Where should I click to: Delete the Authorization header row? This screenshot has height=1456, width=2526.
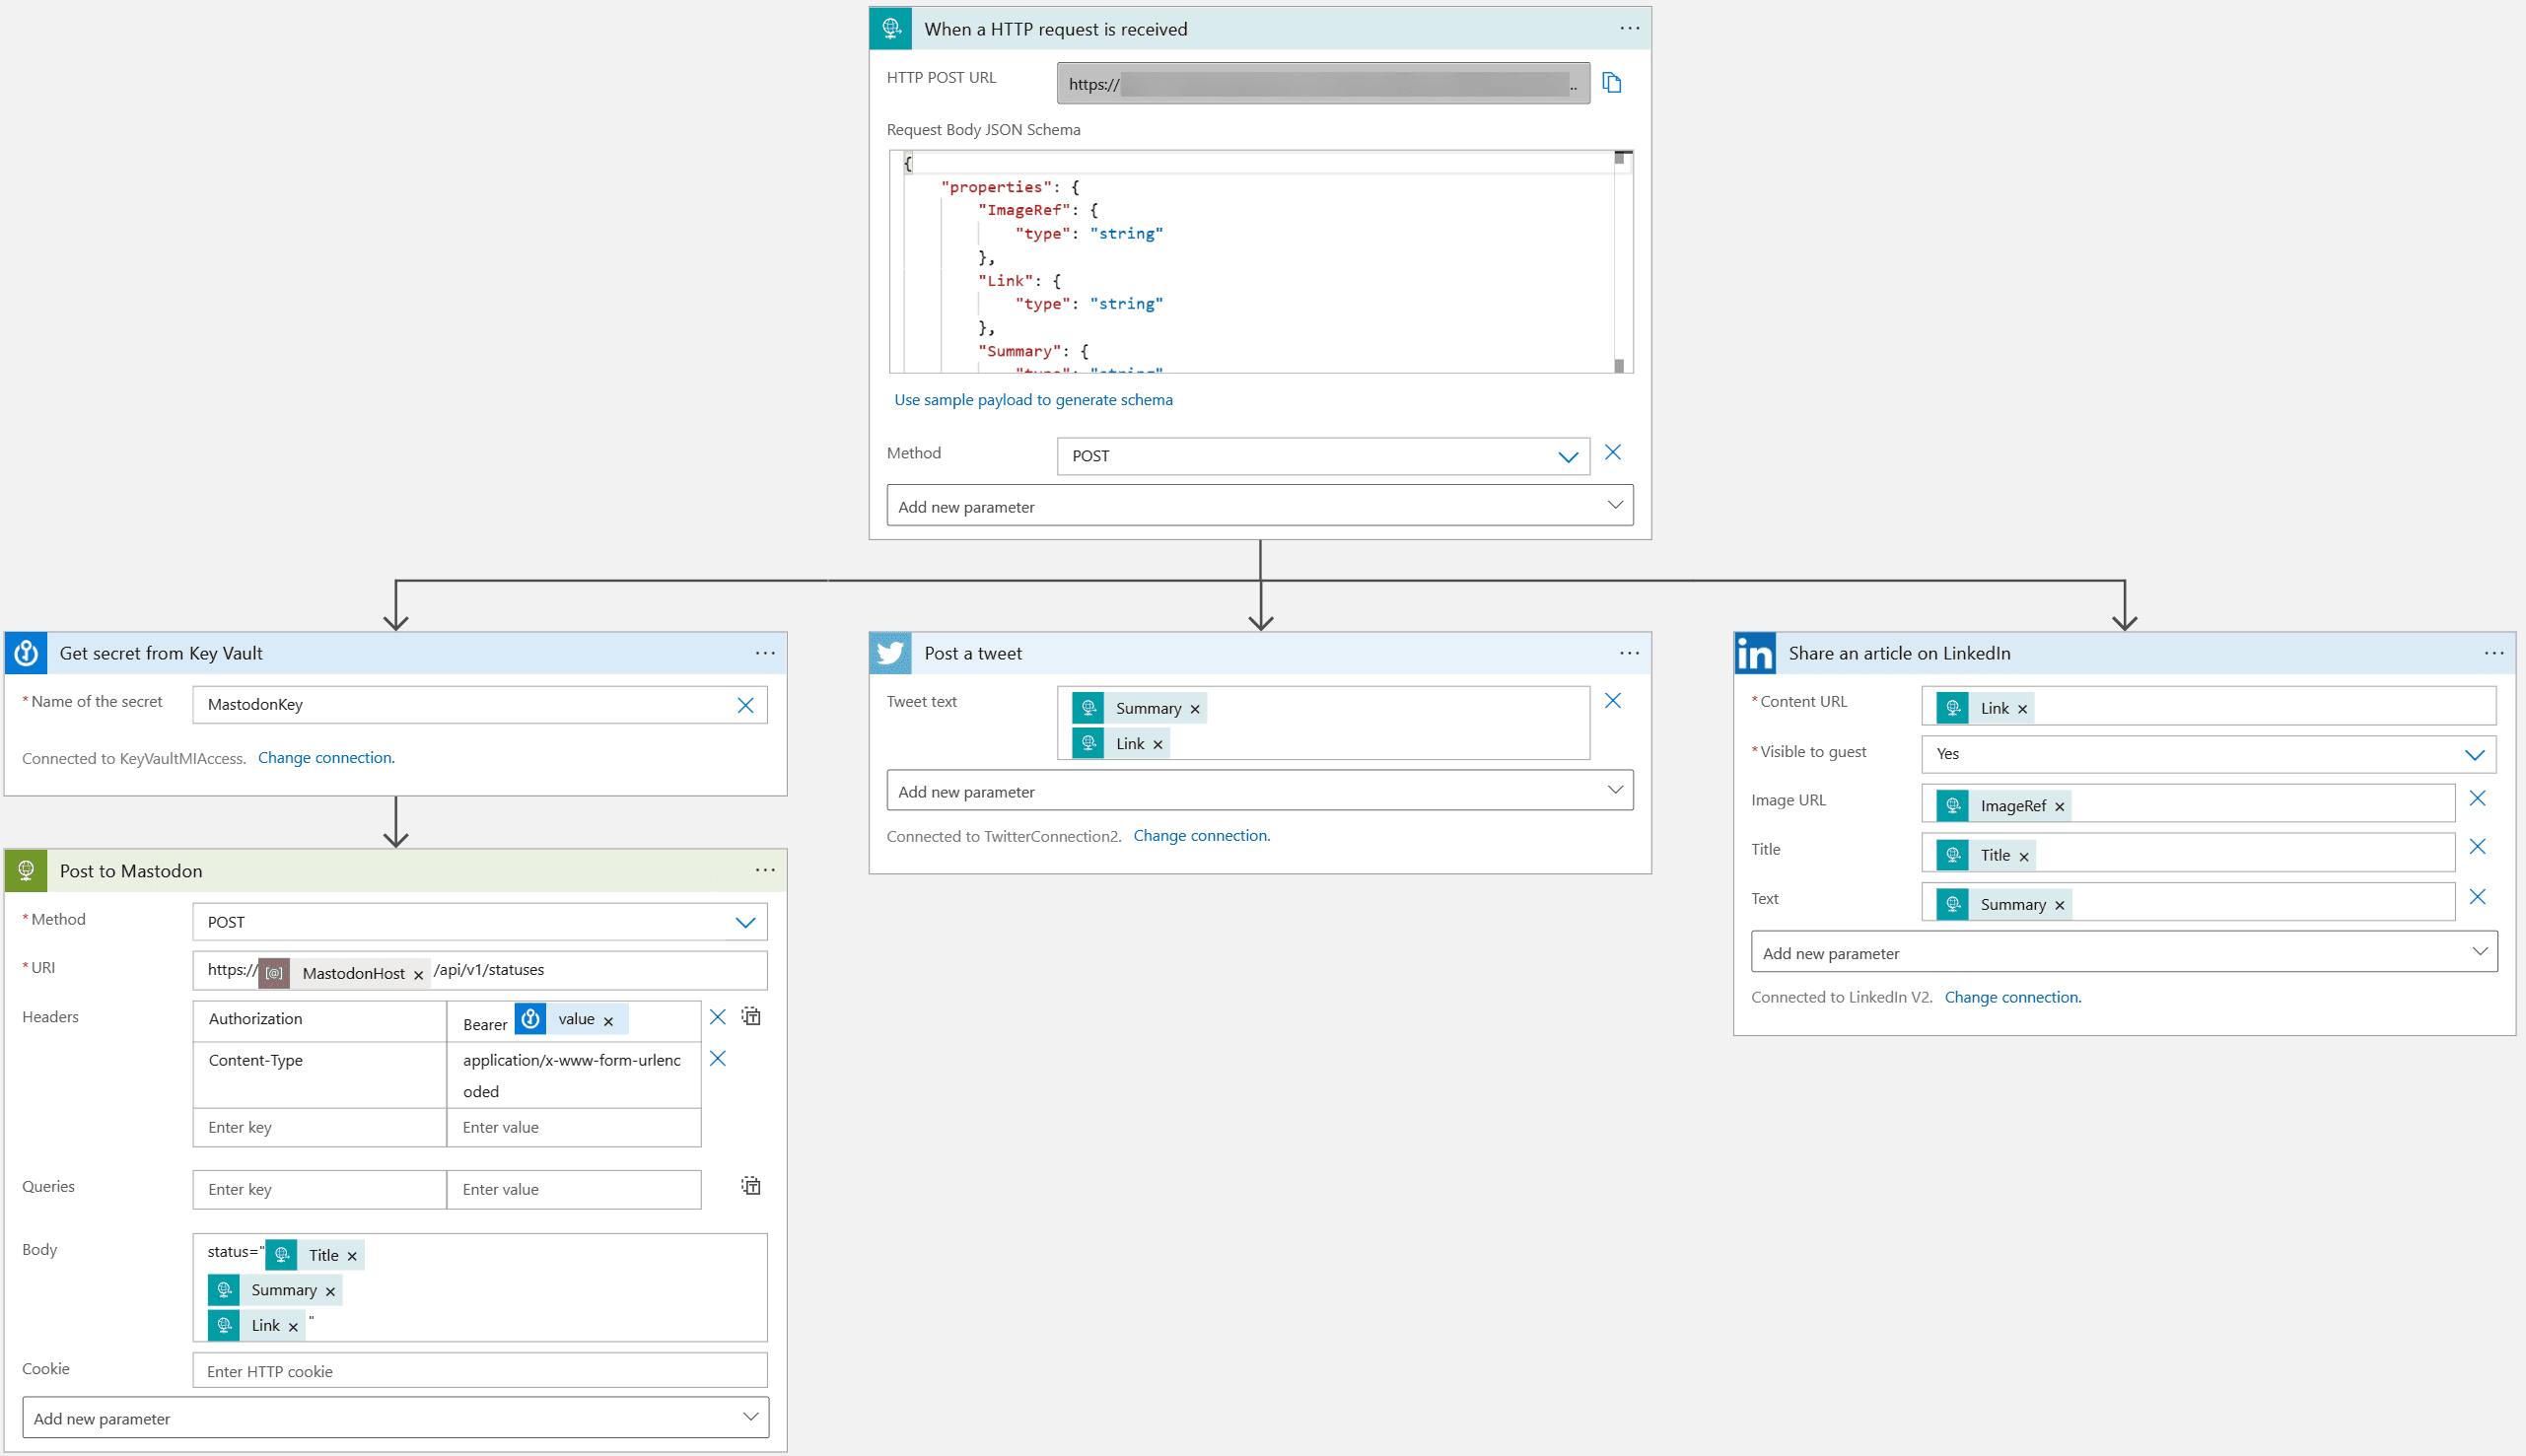pyautogui.click(x=717, y=1017)
